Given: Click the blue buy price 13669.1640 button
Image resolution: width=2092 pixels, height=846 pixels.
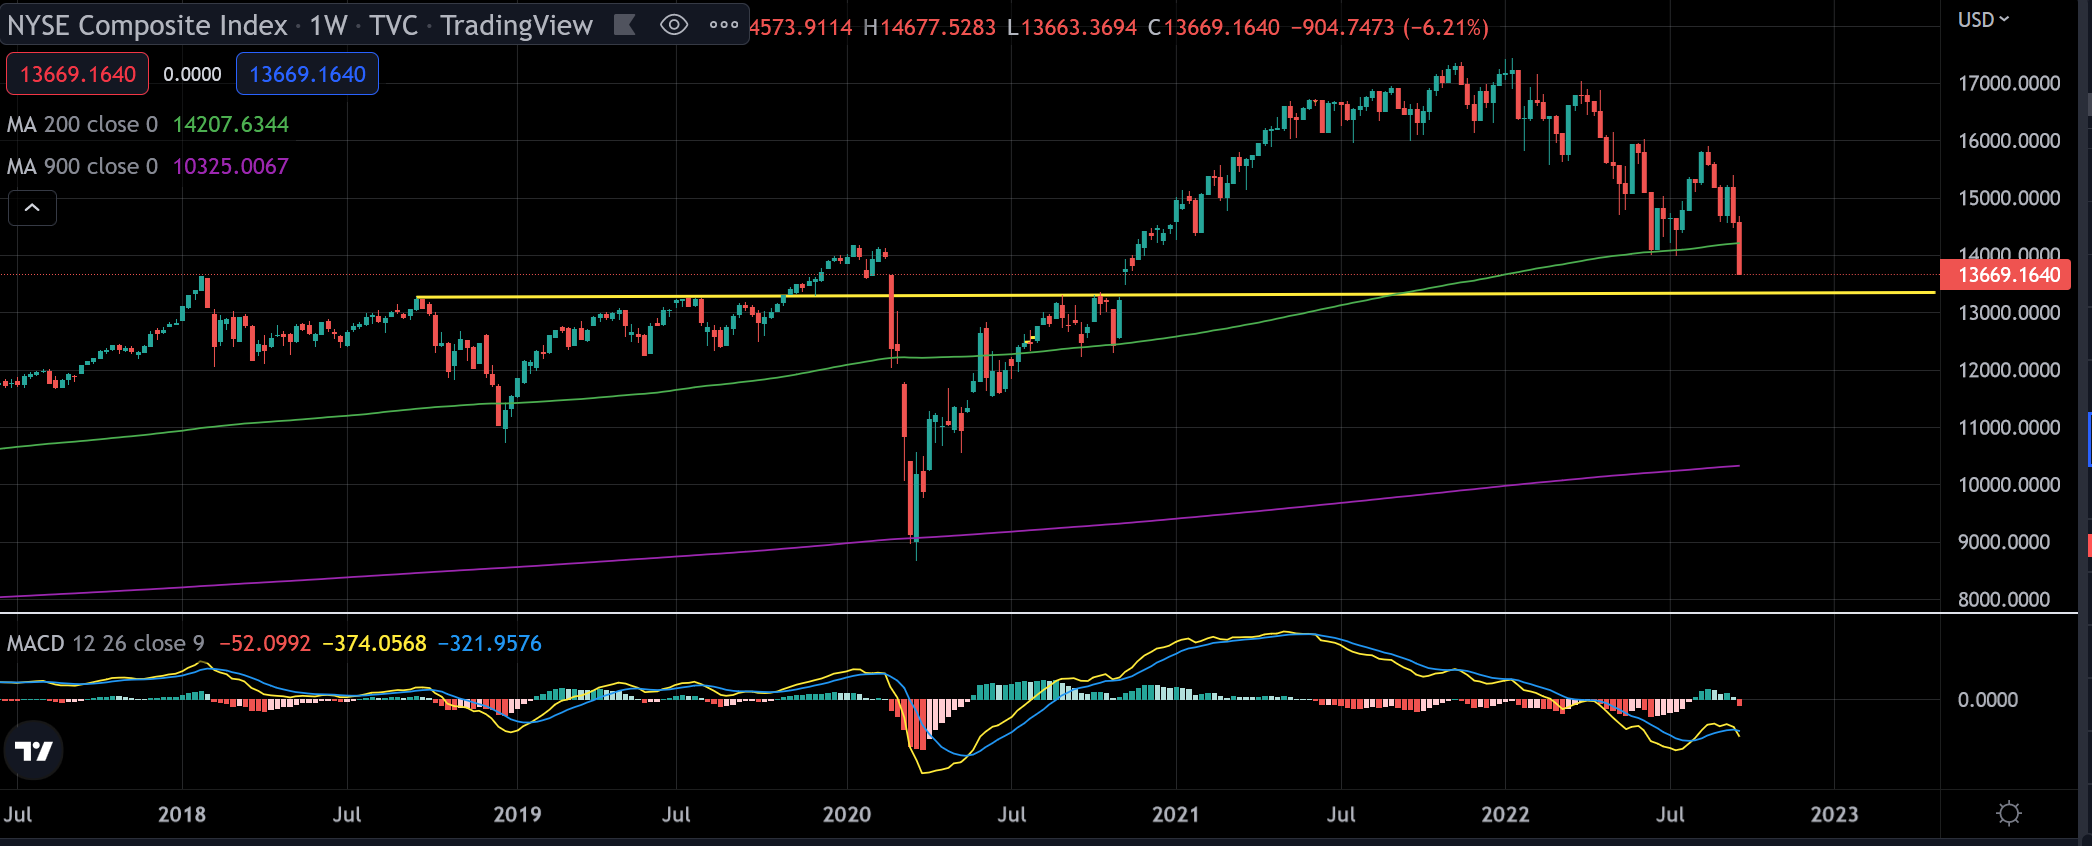Looking at the screenshot, I should coord(307,74).
